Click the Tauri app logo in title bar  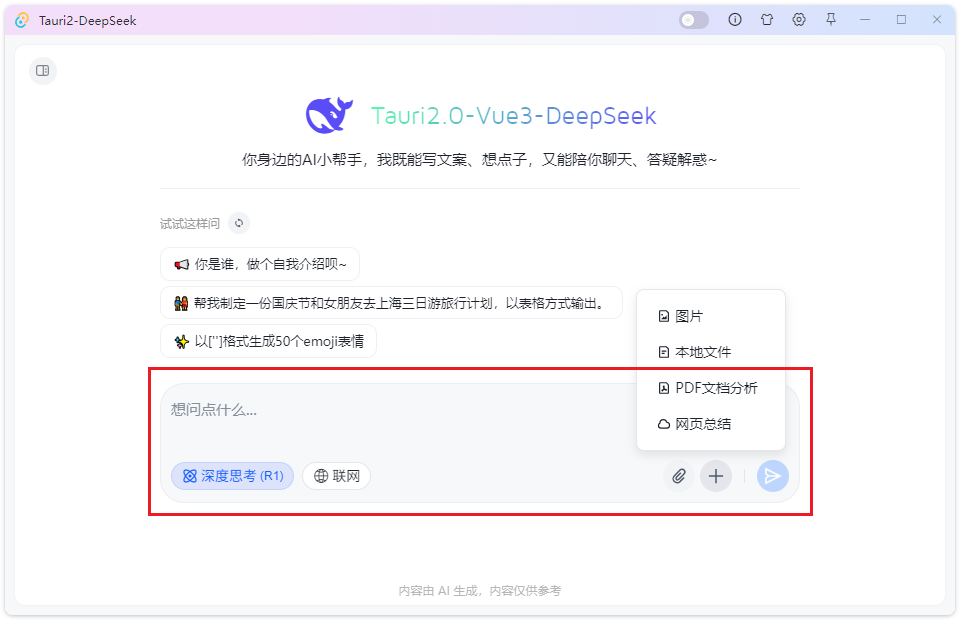click(x=21, y=20)
